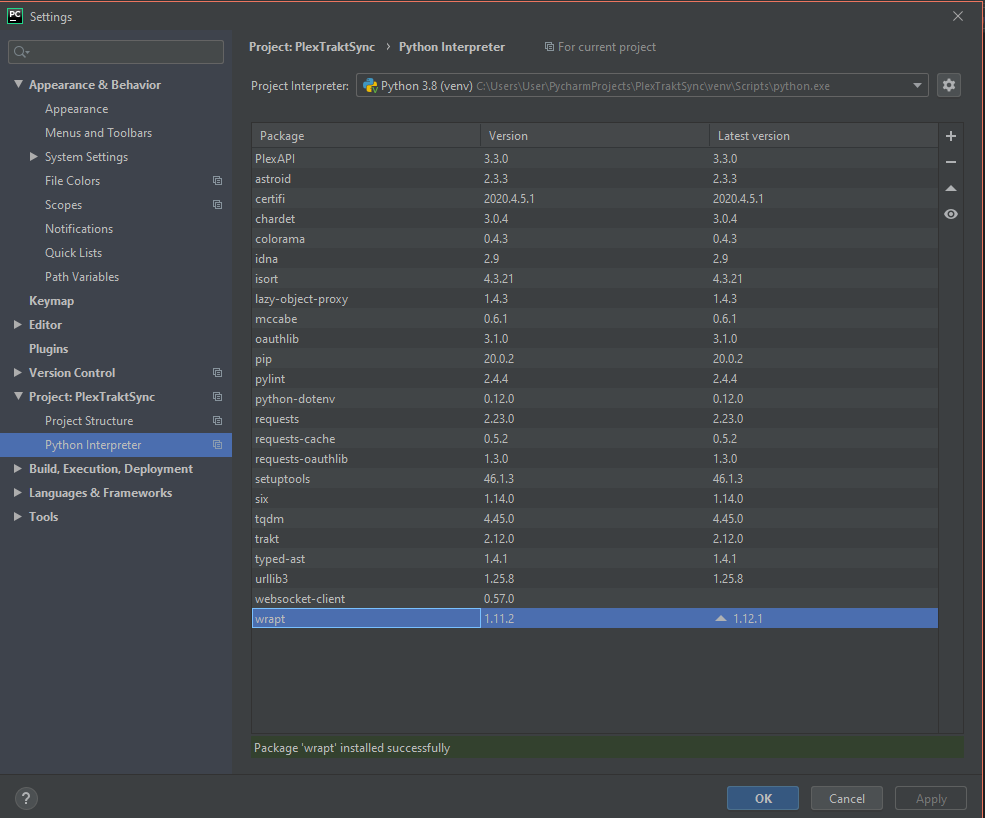The width and height of the screenshot is (985, 818).
Task: Click project-level icon beside Project: PlexTraktSync
Action: [217, 396]
